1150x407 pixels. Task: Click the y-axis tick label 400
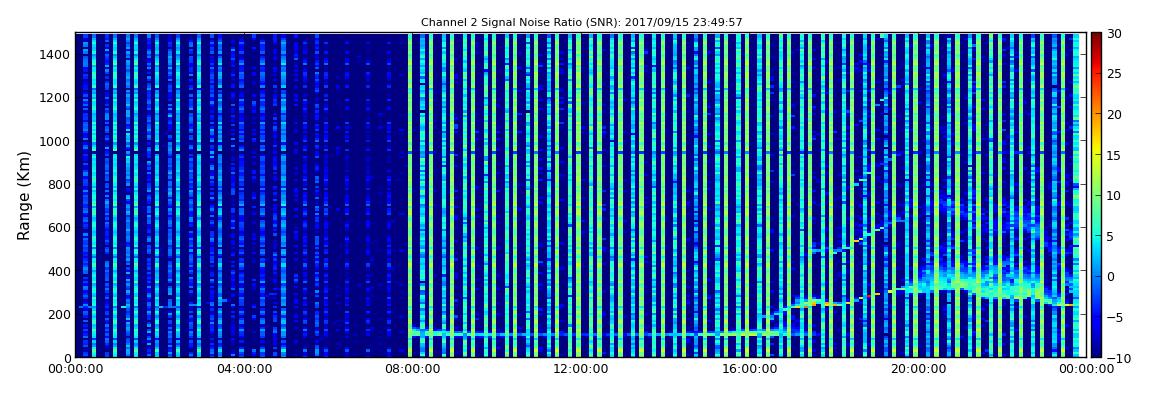[59, 271]
